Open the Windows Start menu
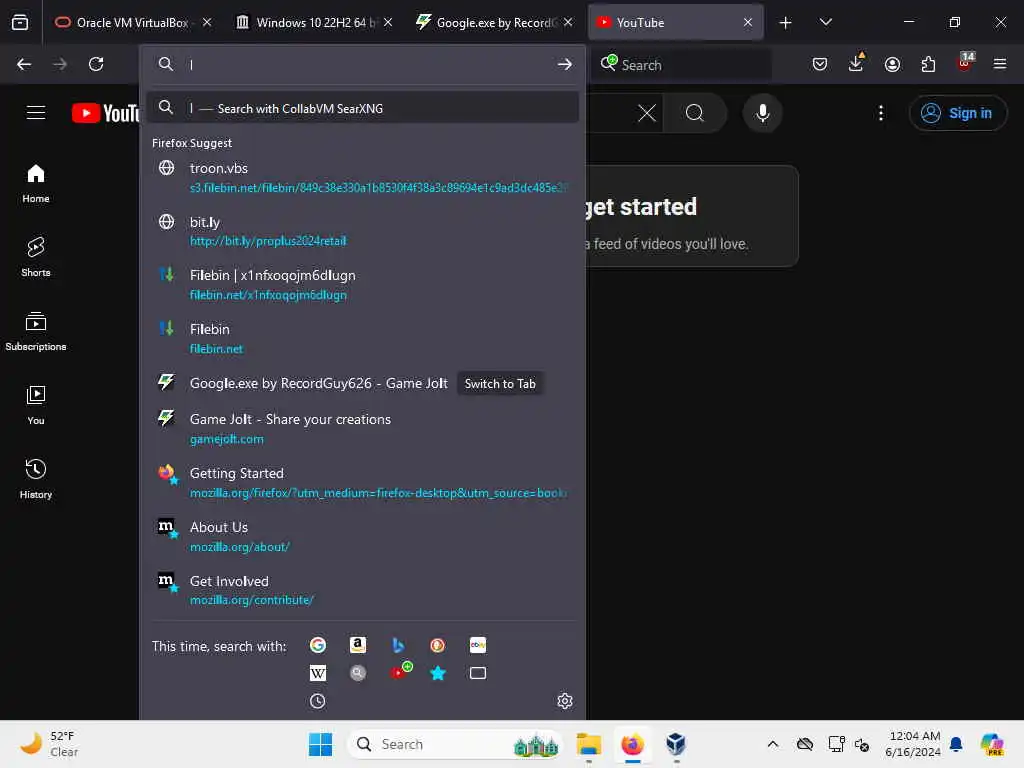Viewport: 1024px width, 768px height. click(320, 744)
